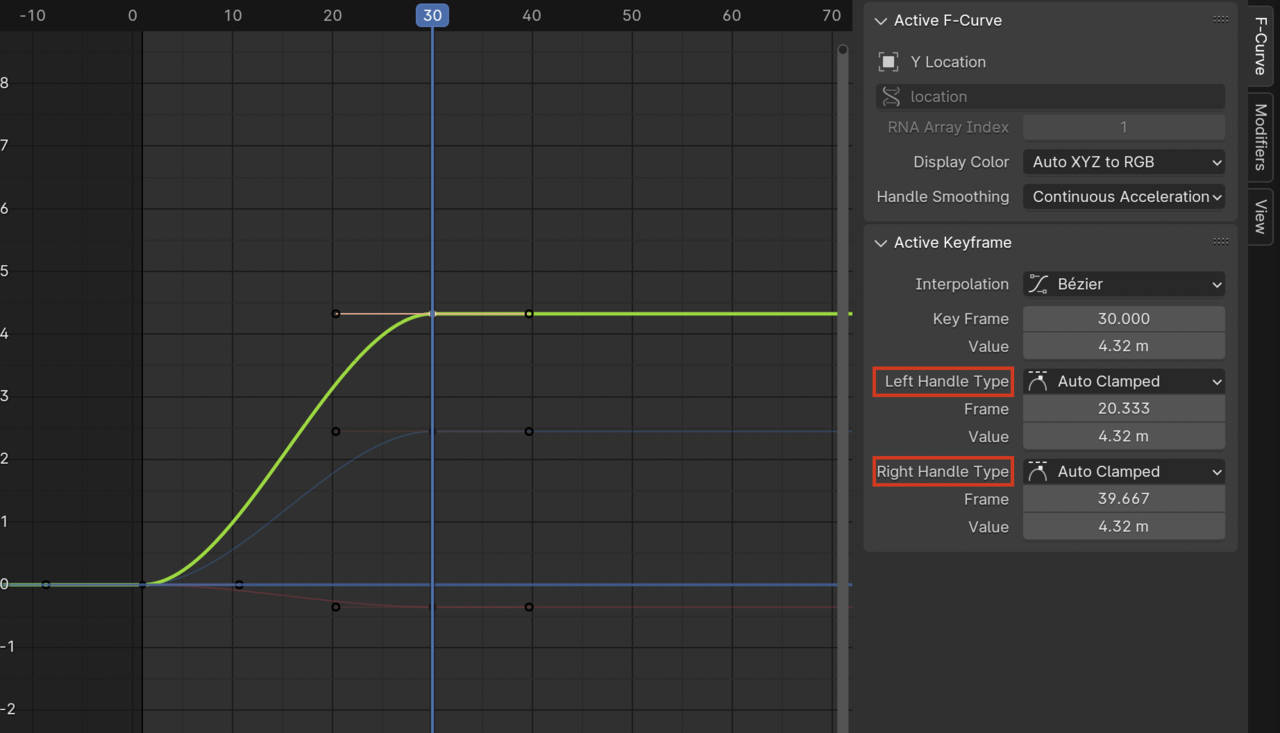Image resolution: width=1280 pixels, height=733 pixels.
Task: Click frame 20 on the timeline ruler
Action: coord(332,16)
